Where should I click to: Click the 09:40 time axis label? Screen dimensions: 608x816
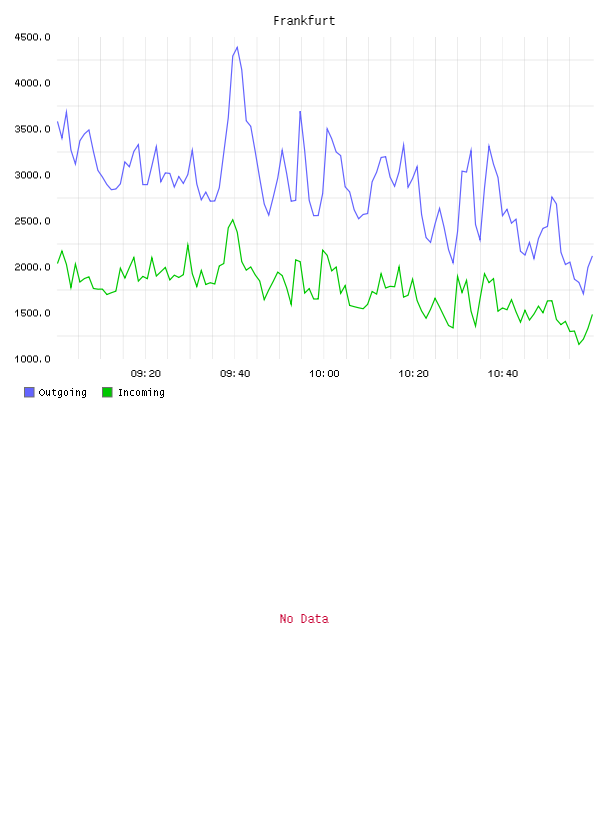tap(235, 374)
